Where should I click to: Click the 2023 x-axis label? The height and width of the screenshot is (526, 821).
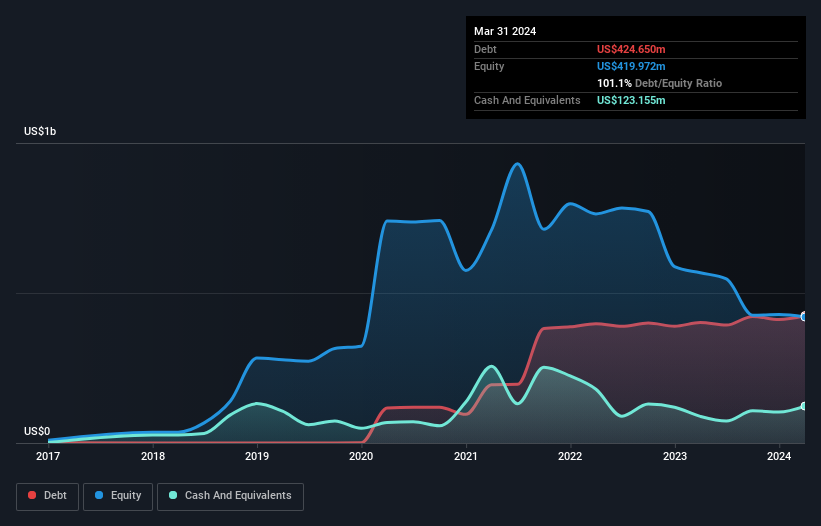tap(675, 456)
